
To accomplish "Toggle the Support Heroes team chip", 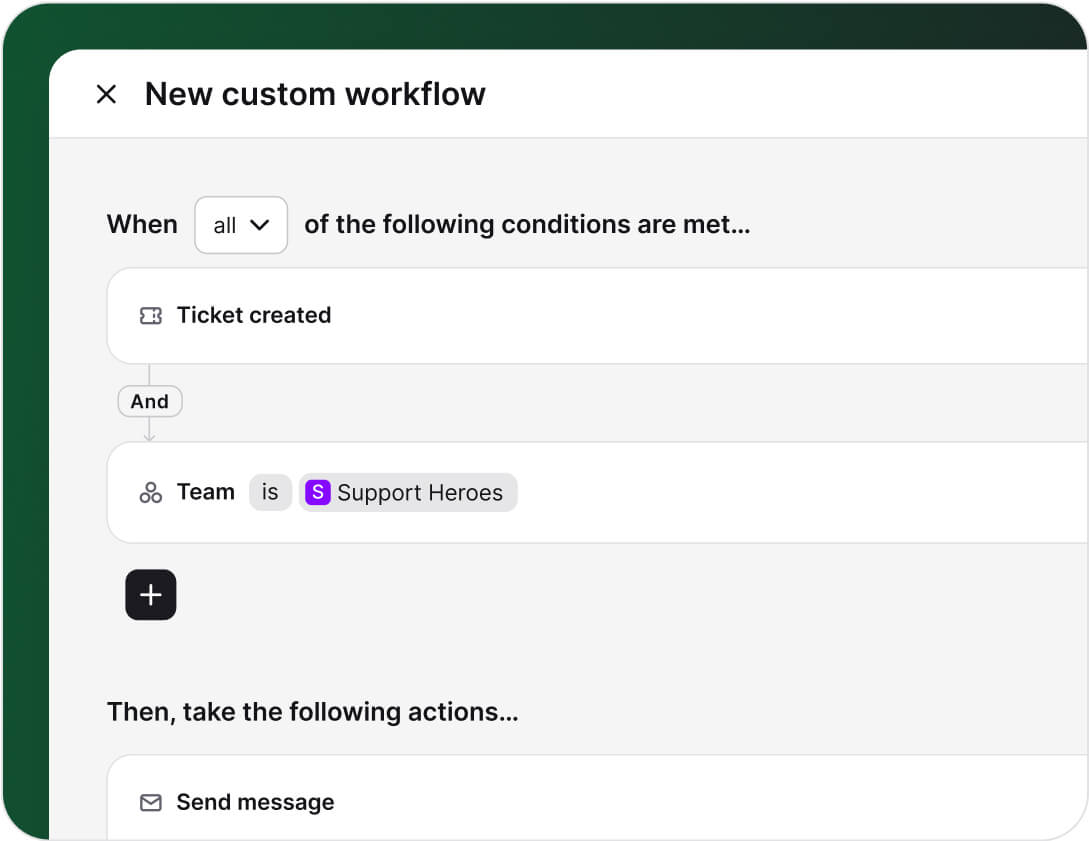I will click(408, 492).
